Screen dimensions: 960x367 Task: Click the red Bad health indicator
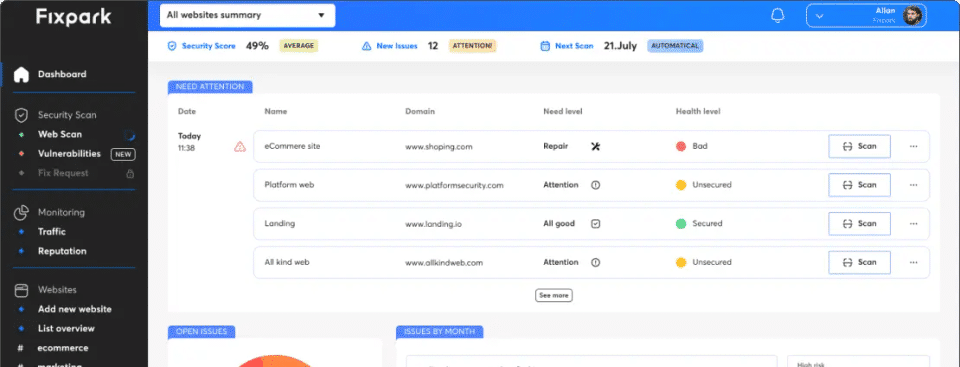[681, 146]
